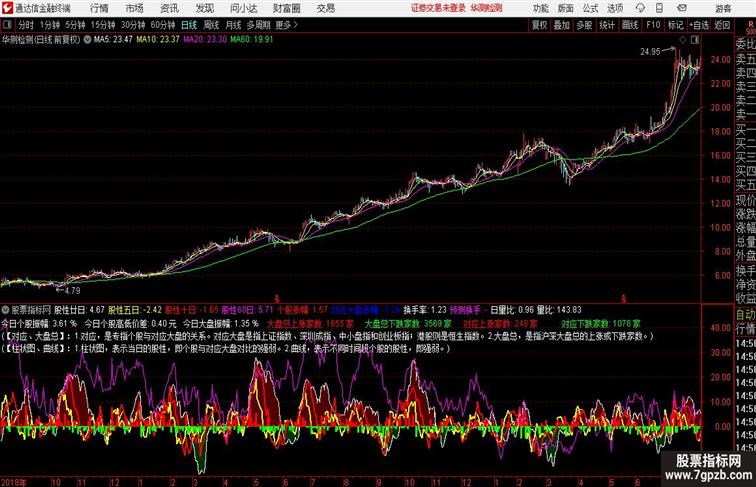This screenshot has width=756, height=487.
Task: Click the 多股 toolbar button
Action: click(584, 25)
